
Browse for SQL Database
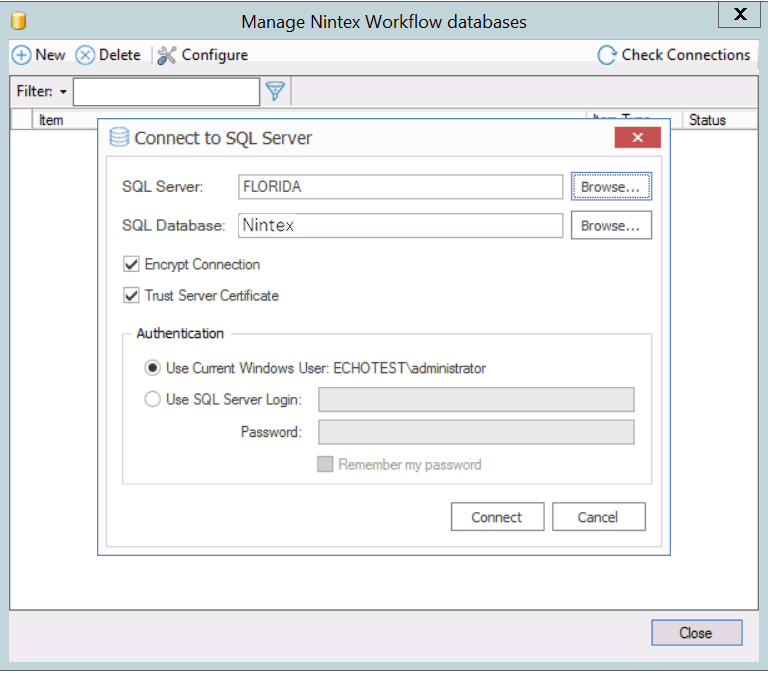(x=611, y=226)
